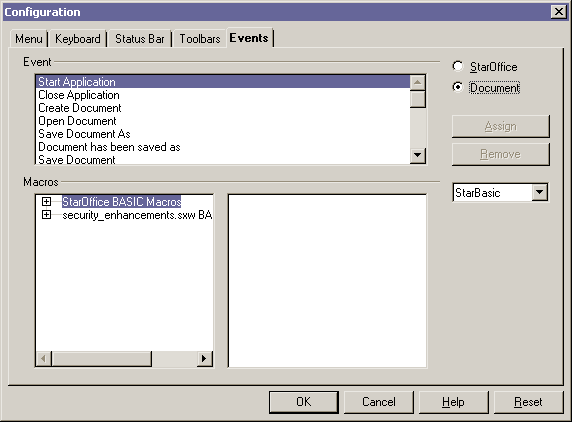Click the event list scroll-down arrow
This screenshot has width=572, height=422.
coord(418,156)
